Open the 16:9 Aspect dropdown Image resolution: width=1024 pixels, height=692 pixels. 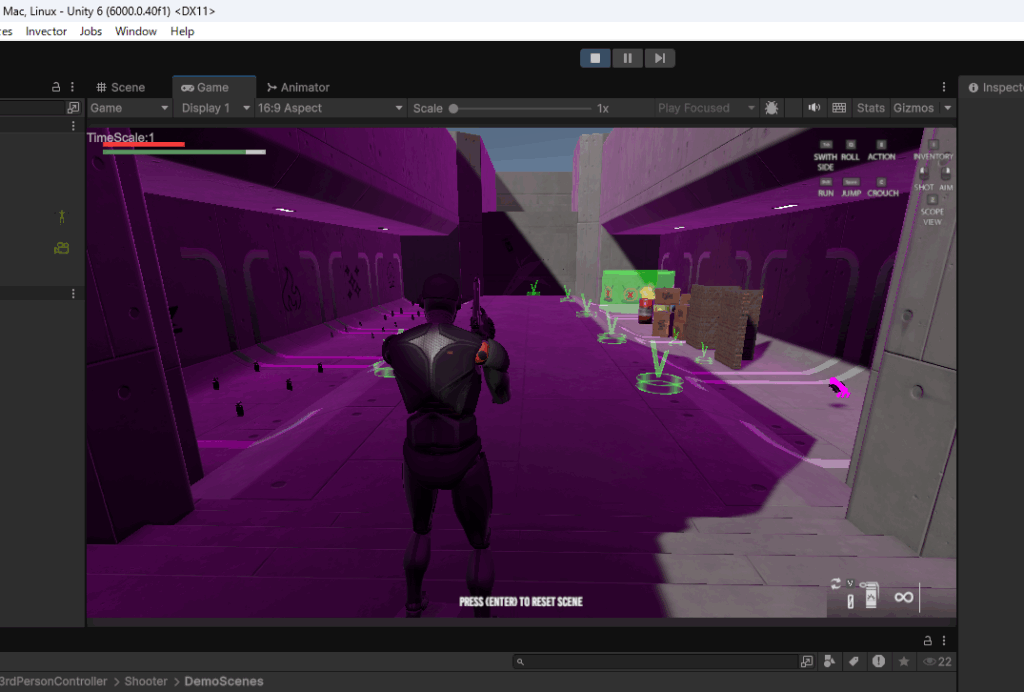tap(329, 108)
